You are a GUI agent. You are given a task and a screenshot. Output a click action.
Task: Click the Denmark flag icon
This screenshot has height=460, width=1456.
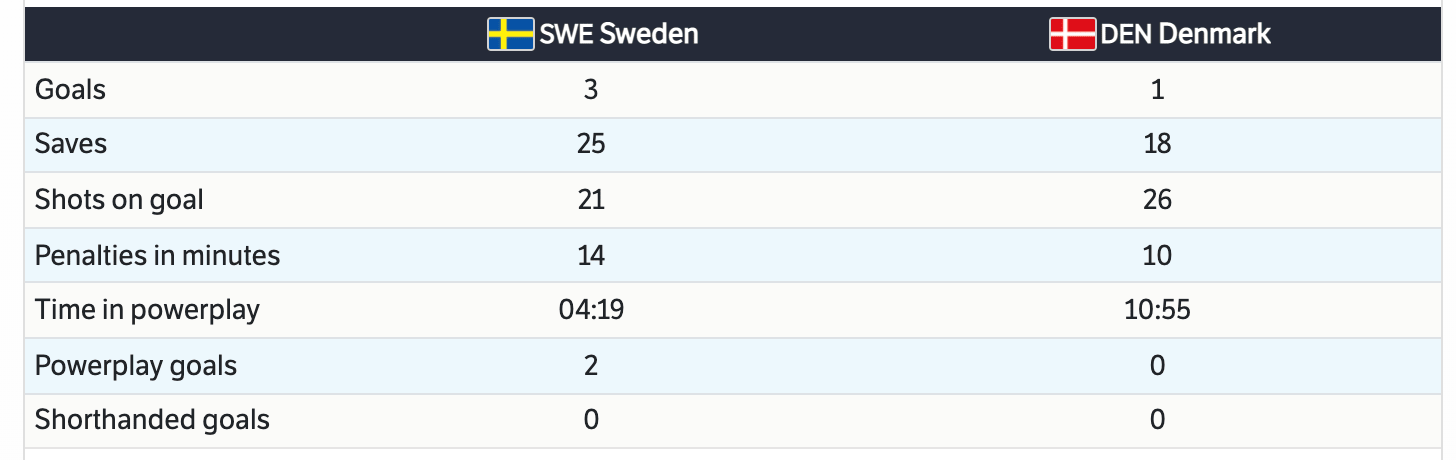click(1072, 34)
